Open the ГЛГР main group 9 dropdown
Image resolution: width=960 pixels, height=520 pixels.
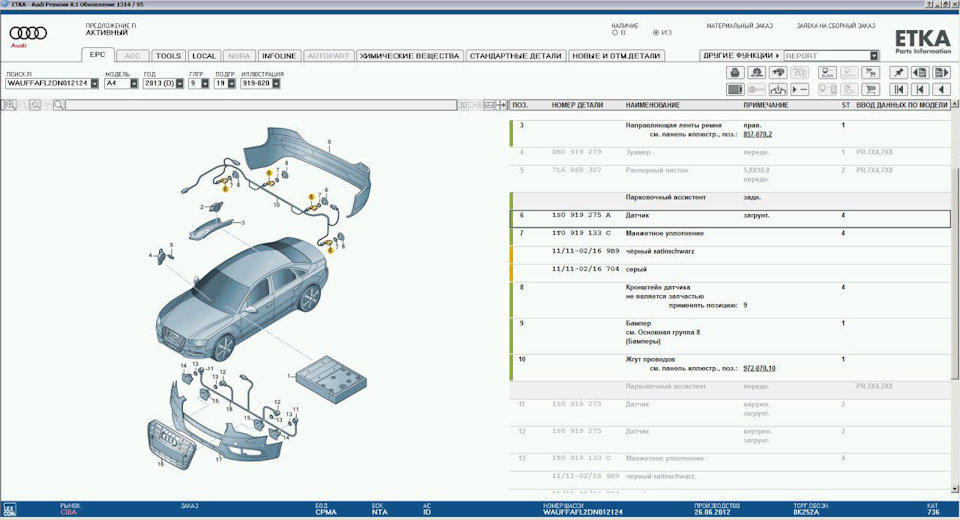coord(206,83)
